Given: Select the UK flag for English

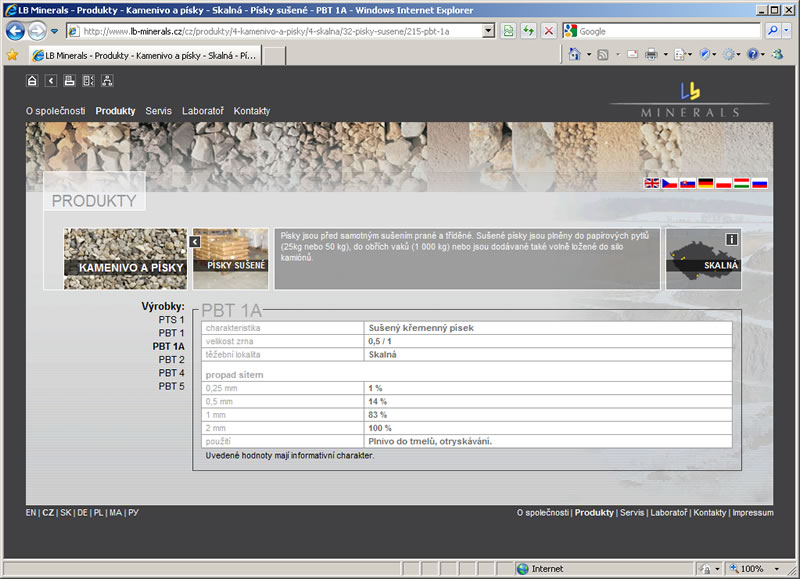Looking at the screenshot, I should click(651, 183).
